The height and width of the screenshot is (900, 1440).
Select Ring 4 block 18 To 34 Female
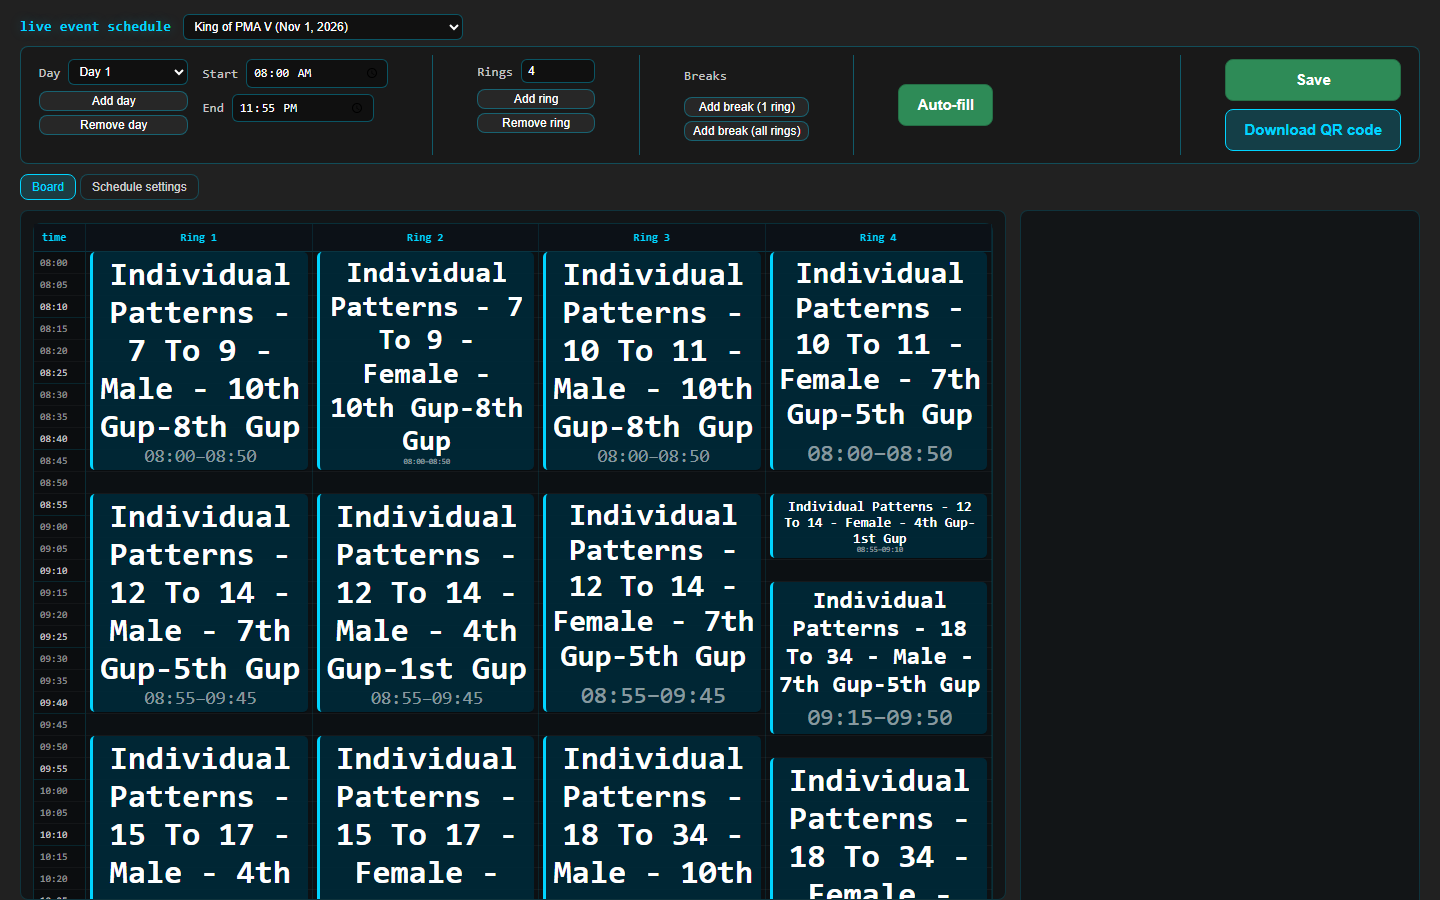879,829
